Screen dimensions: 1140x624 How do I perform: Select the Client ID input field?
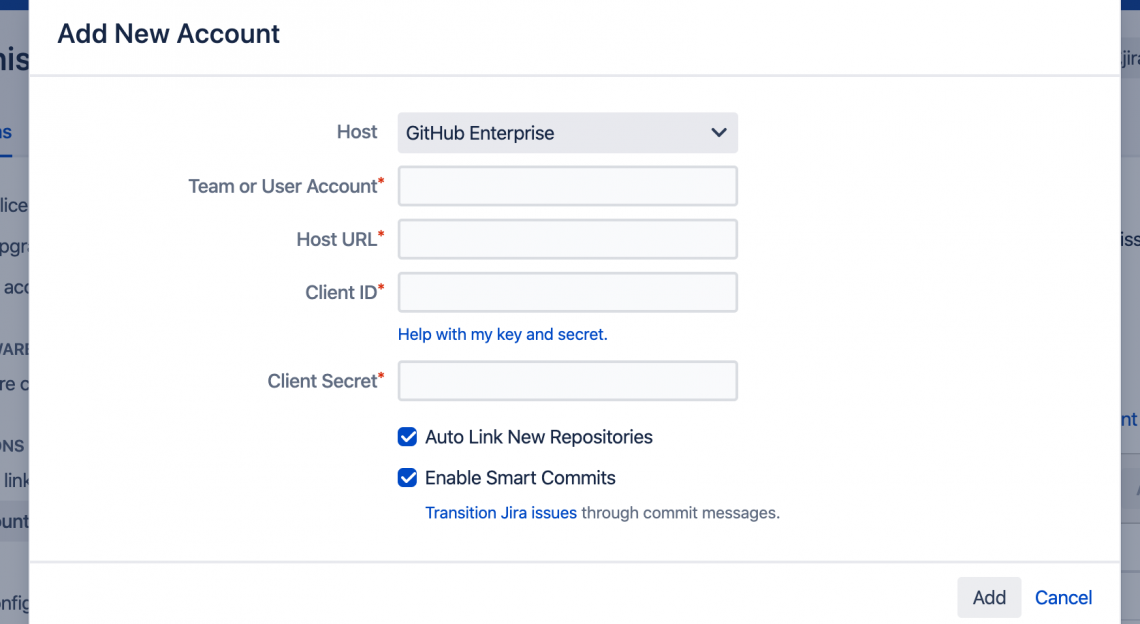click(567, 292)
